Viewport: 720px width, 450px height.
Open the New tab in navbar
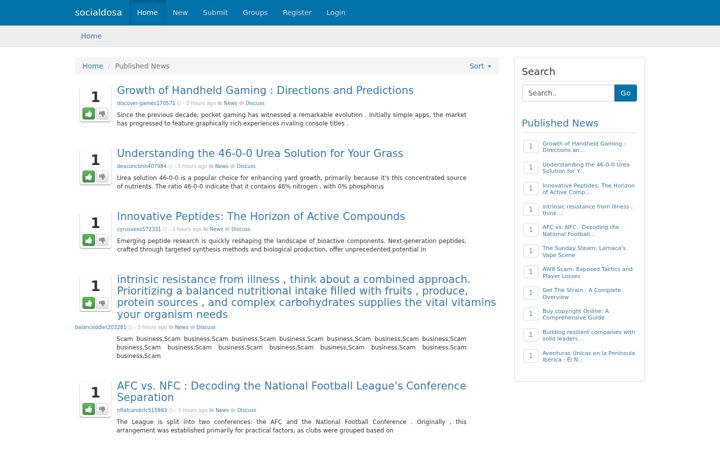click(x=180, y=12)
